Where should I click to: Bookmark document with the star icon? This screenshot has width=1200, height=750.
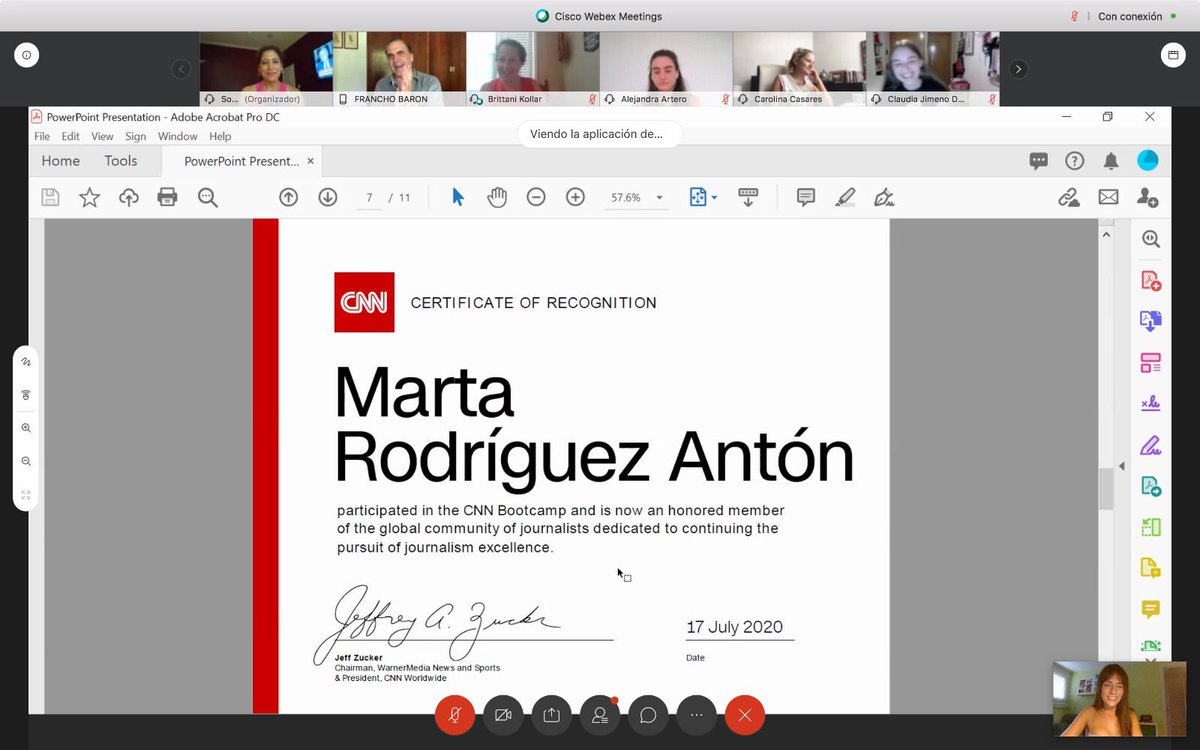[x=89, y=197]
